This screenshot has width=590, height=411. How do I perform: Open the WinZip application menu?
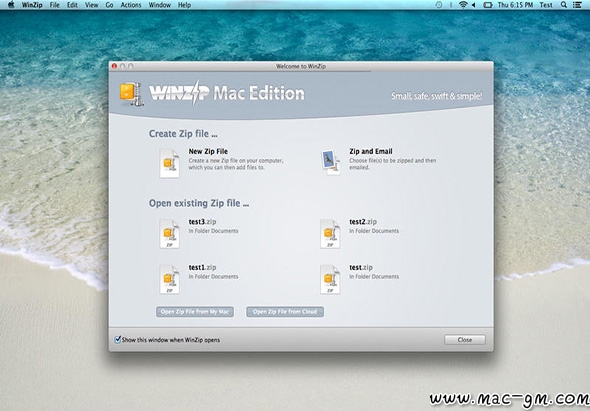(32, 5)
